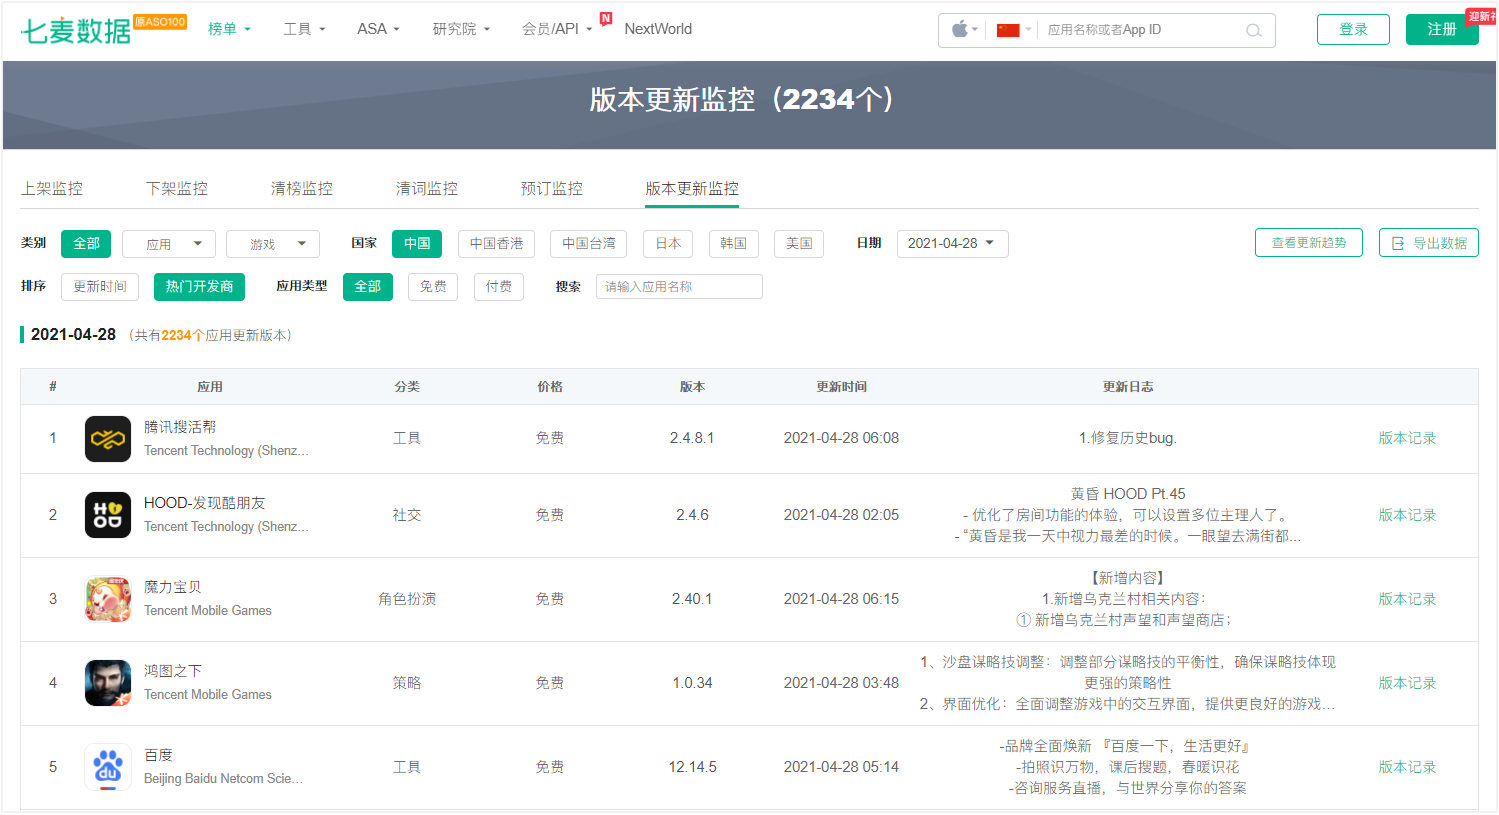Open the 百度 app icon
This screenshot has width=1499, height=815.
point(108,767)
